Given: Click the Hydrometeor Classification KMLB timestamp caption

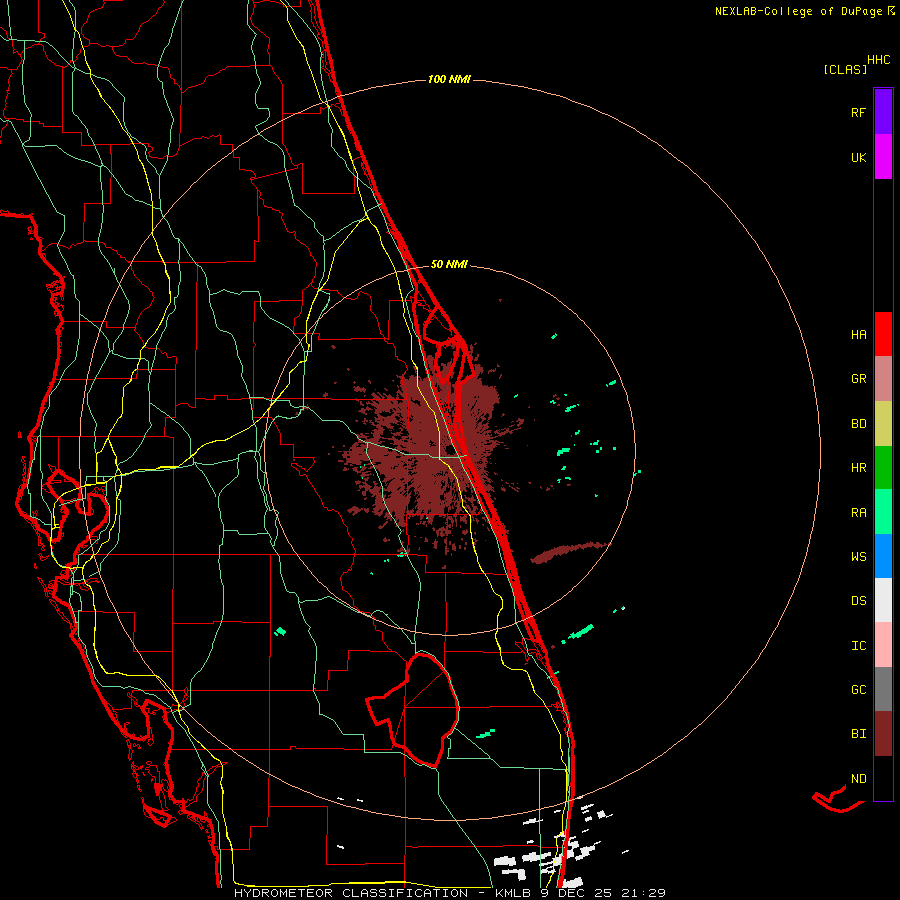Looking at the screenshot, I should [450, 893].
